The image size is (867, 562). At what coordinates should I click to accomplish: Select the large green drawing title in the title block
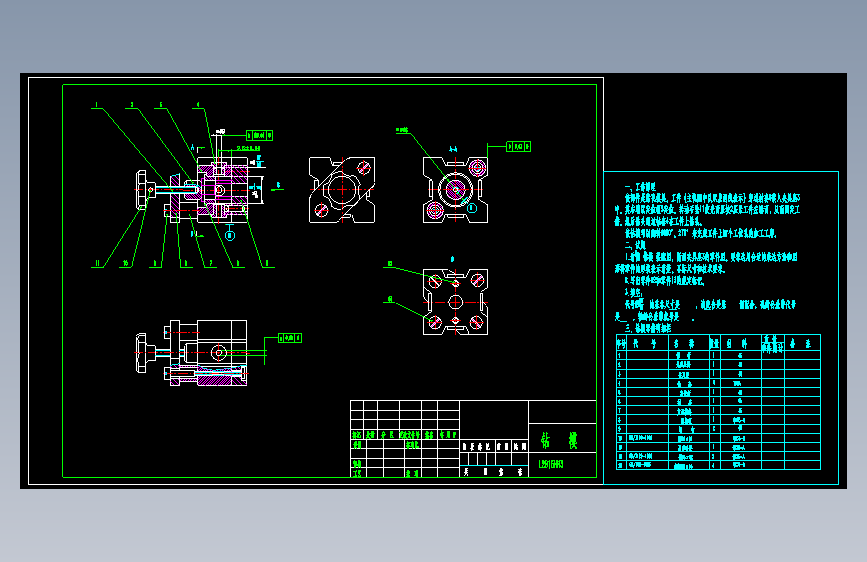pyautogui.click(x=560, y=440)
